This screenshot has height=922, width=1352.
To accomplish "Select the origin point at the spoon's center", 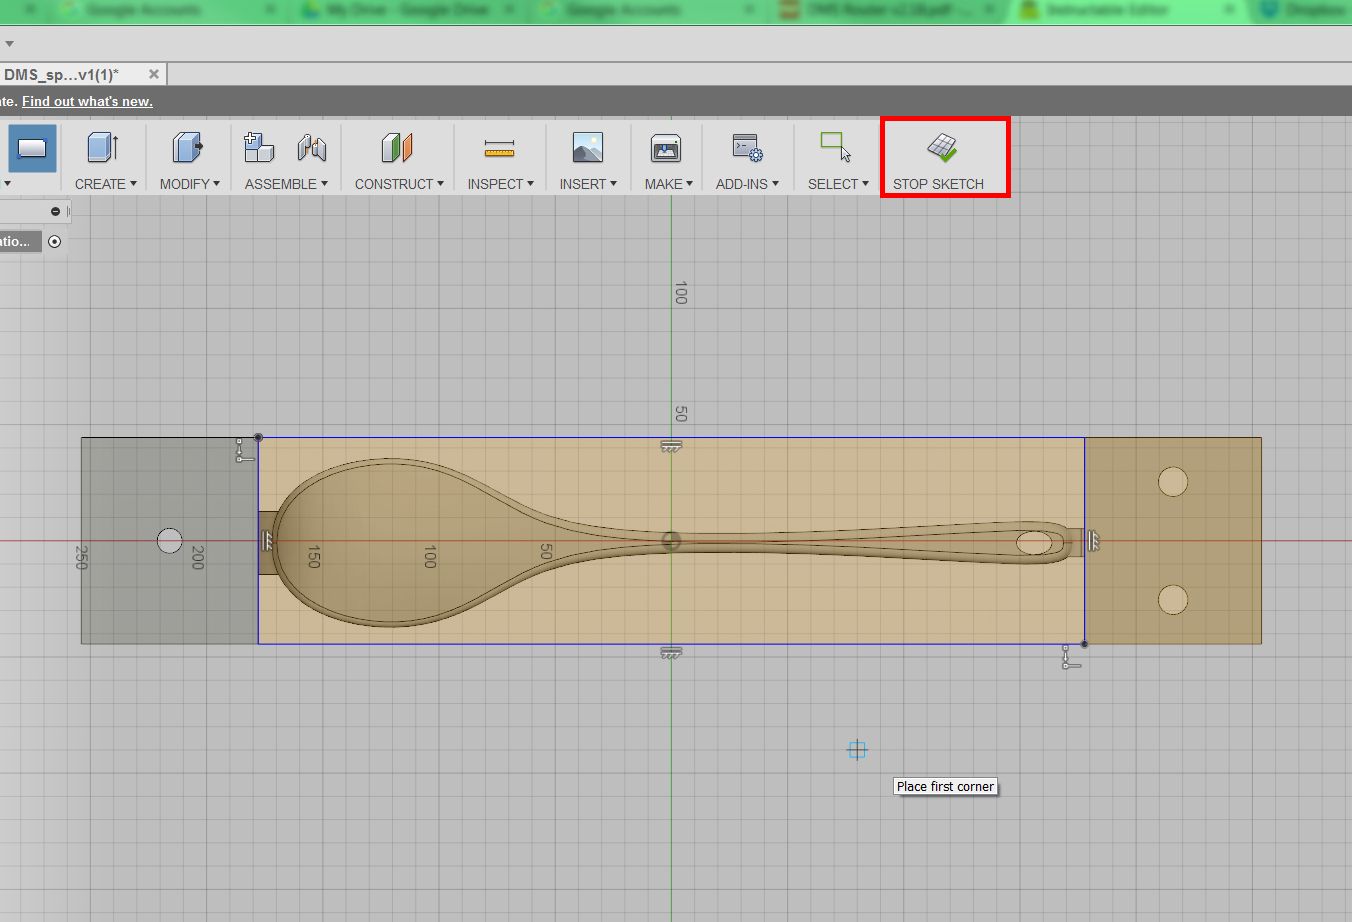I will (671, 541).
